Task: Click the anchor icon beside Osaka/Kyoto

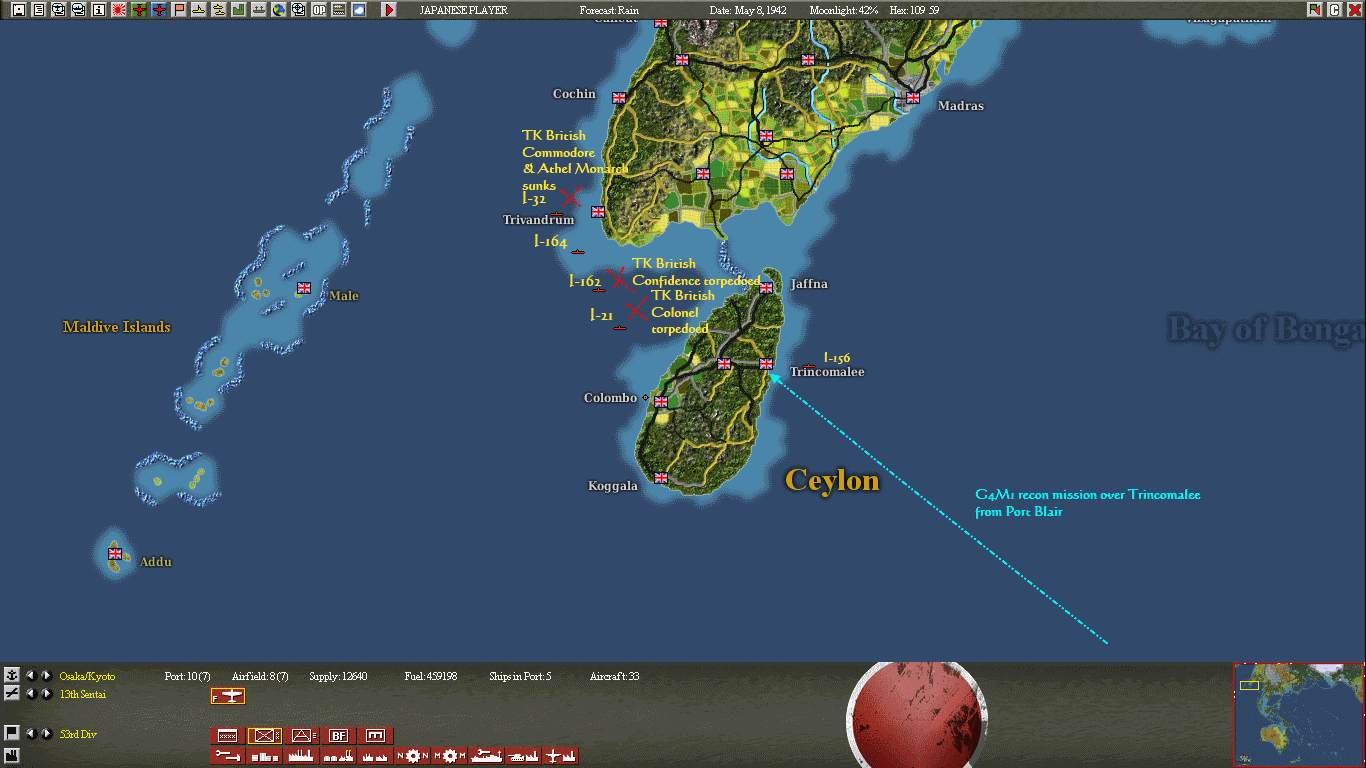Action: [x=12, y=676]
